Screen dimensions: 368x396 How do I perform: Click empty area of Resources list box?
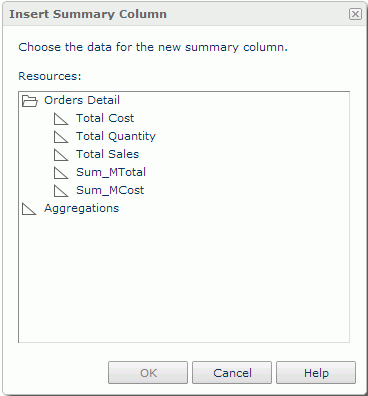184,277
